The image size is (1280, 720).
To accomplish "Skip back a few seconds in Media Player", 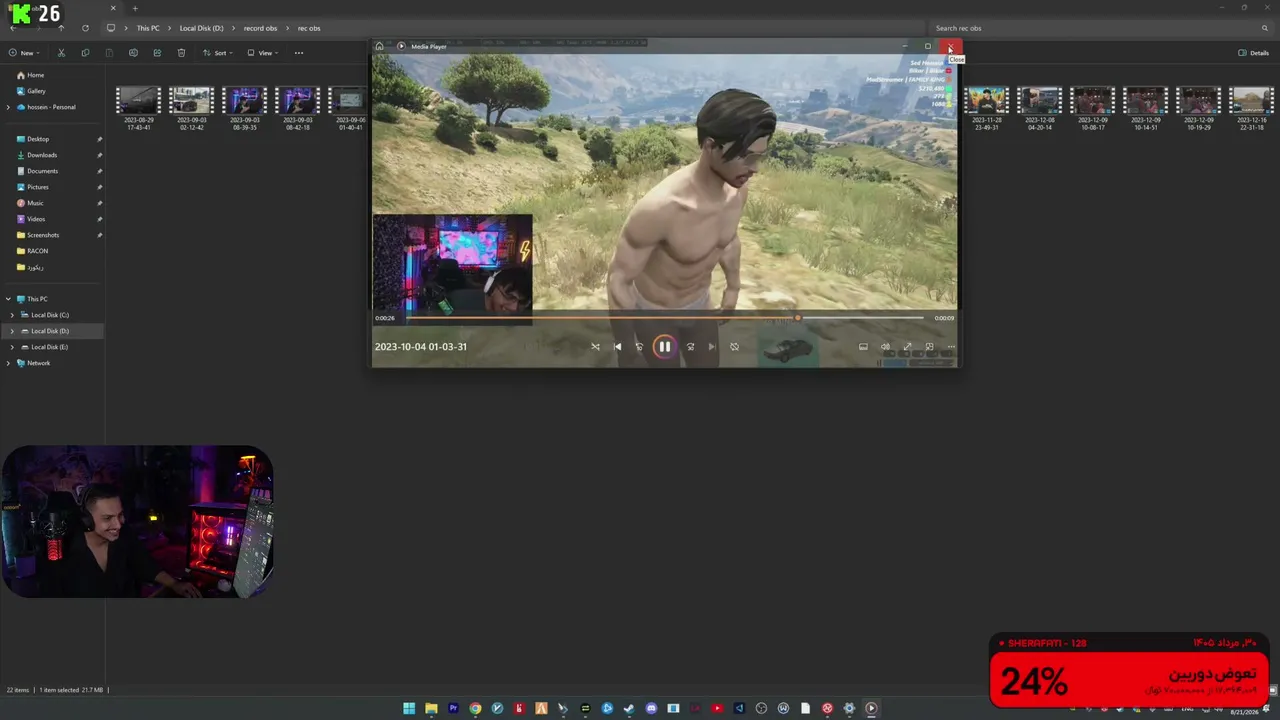I will (639, 347).
